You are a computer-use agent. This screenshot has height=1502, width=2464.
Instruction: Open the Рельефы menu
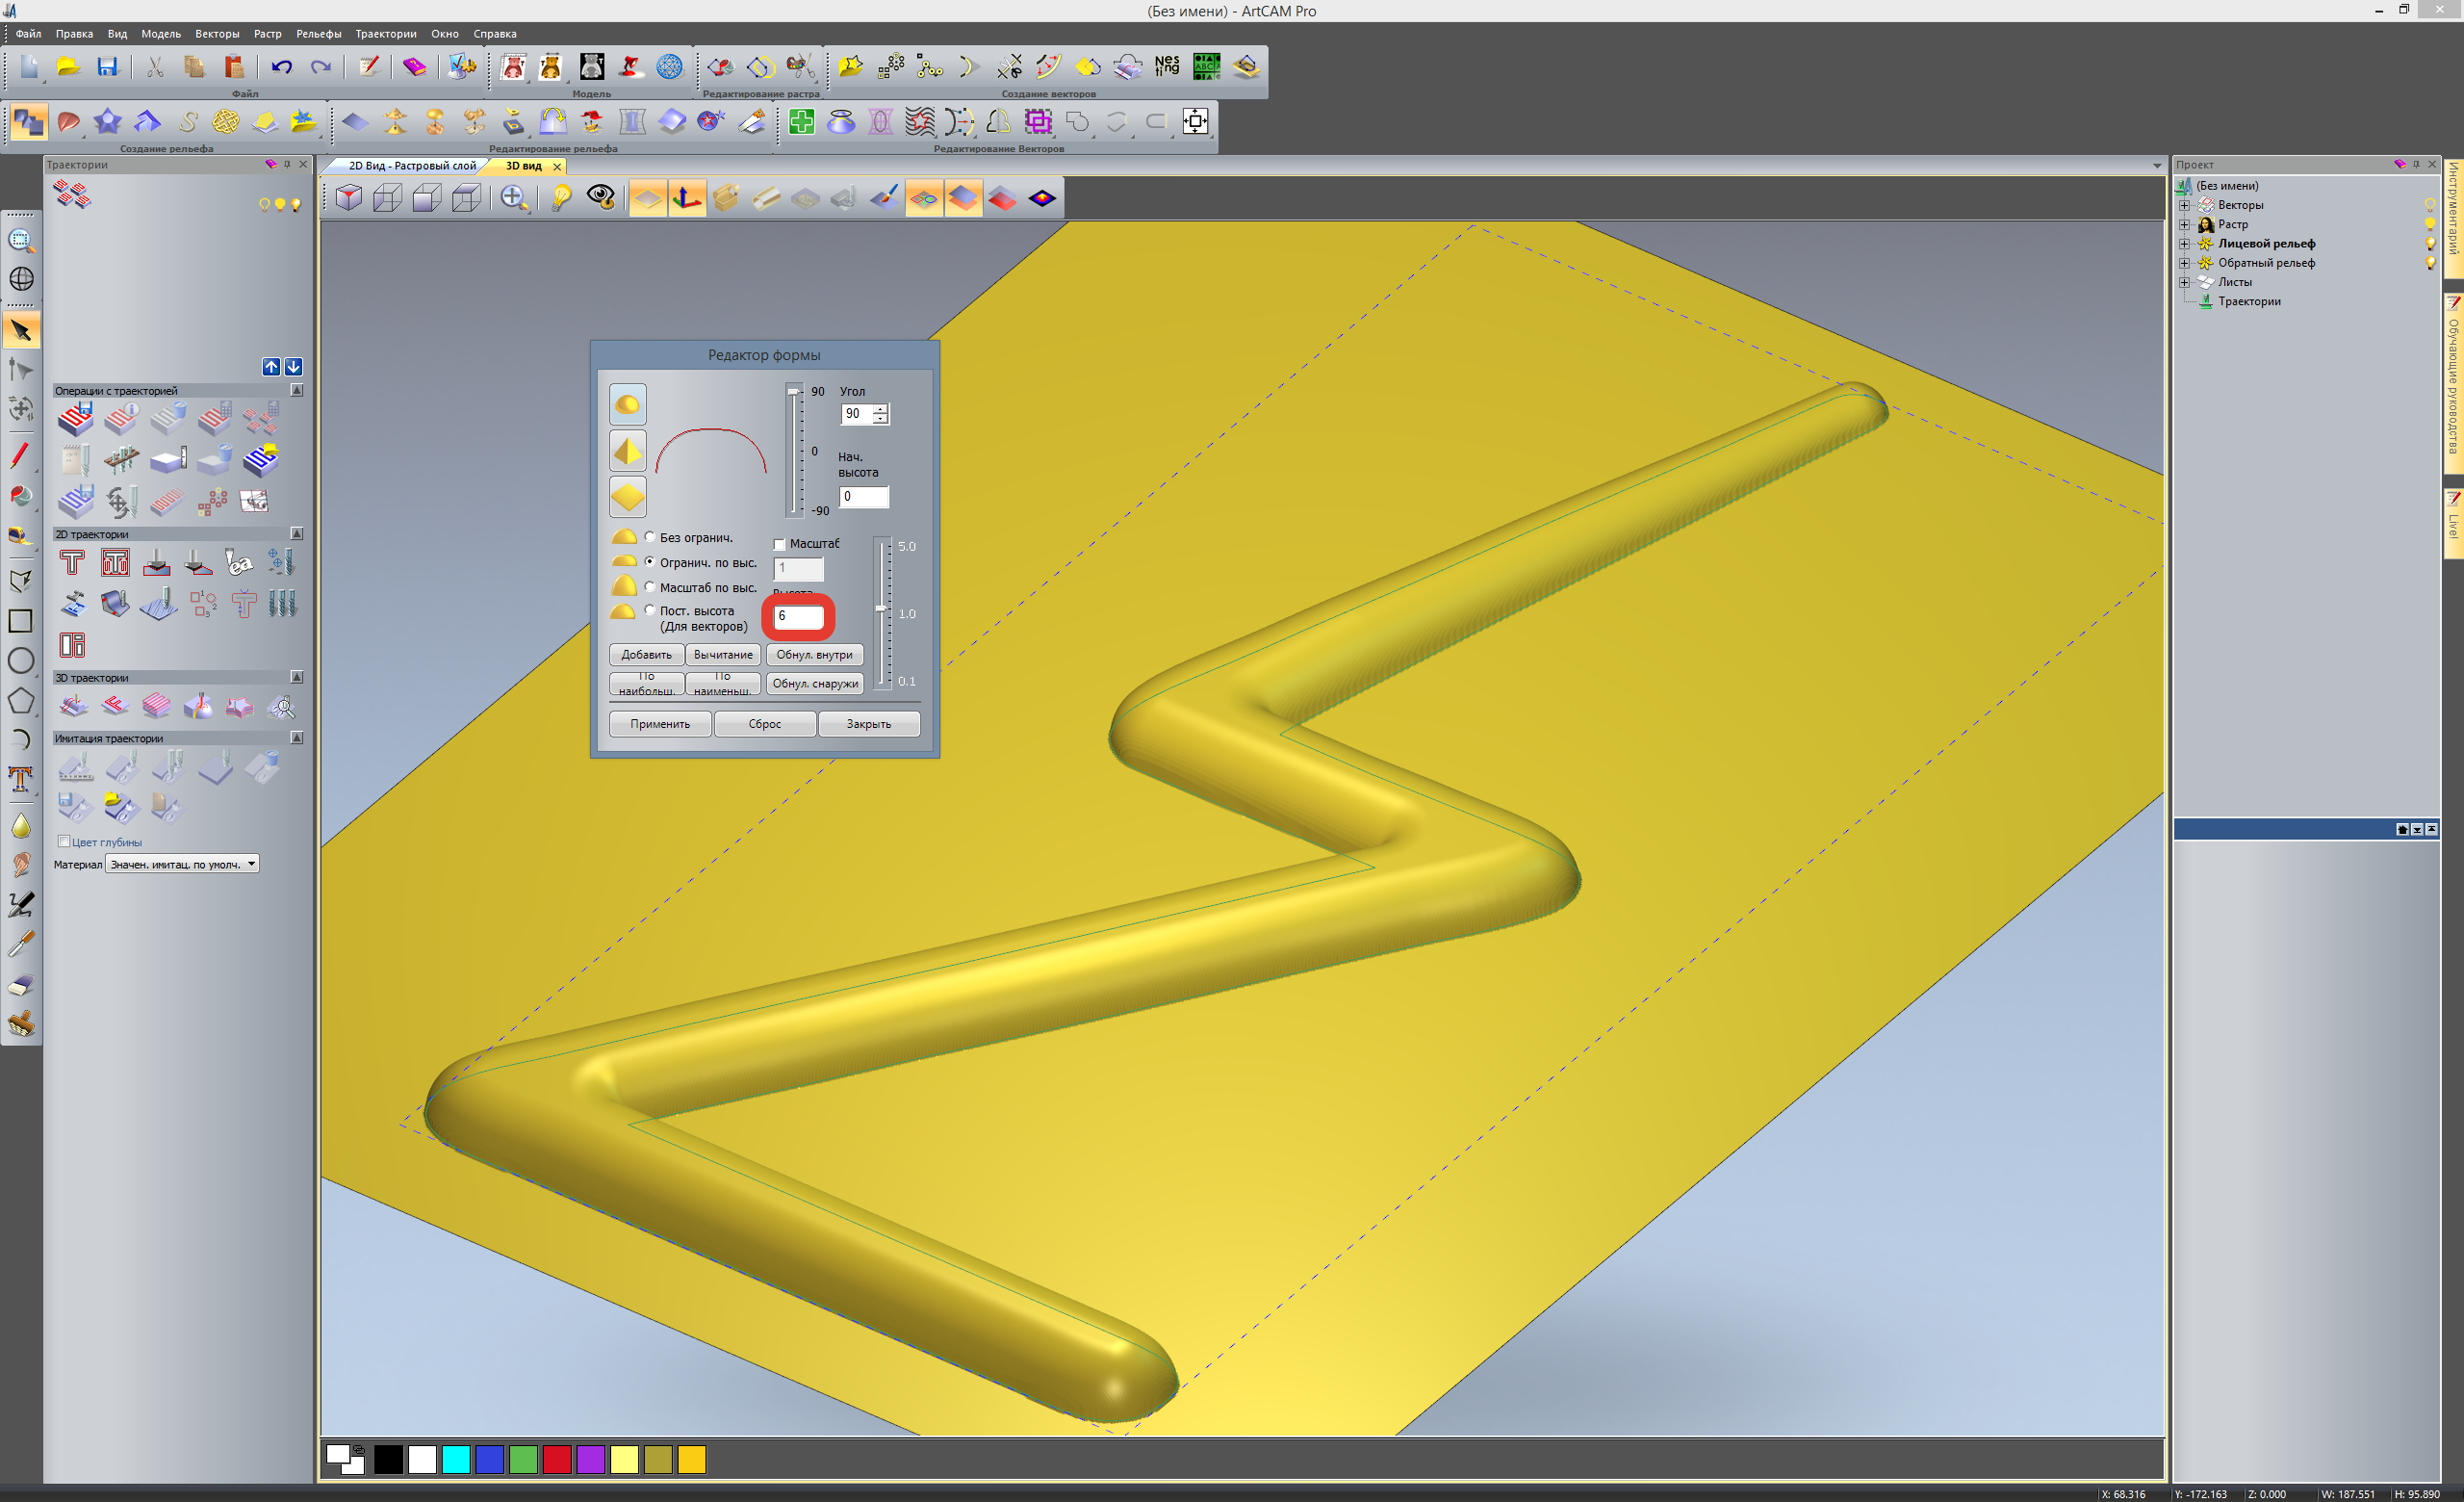click(318, 34)
